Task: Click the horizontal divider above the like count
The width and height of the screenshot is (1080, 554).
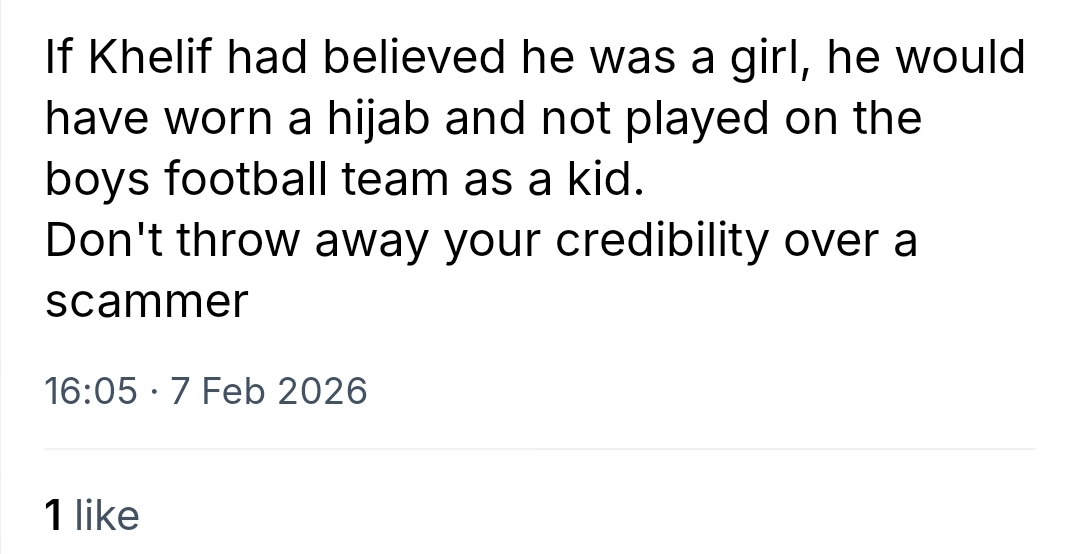Action: pyautogui.click(x=540, y=451)
